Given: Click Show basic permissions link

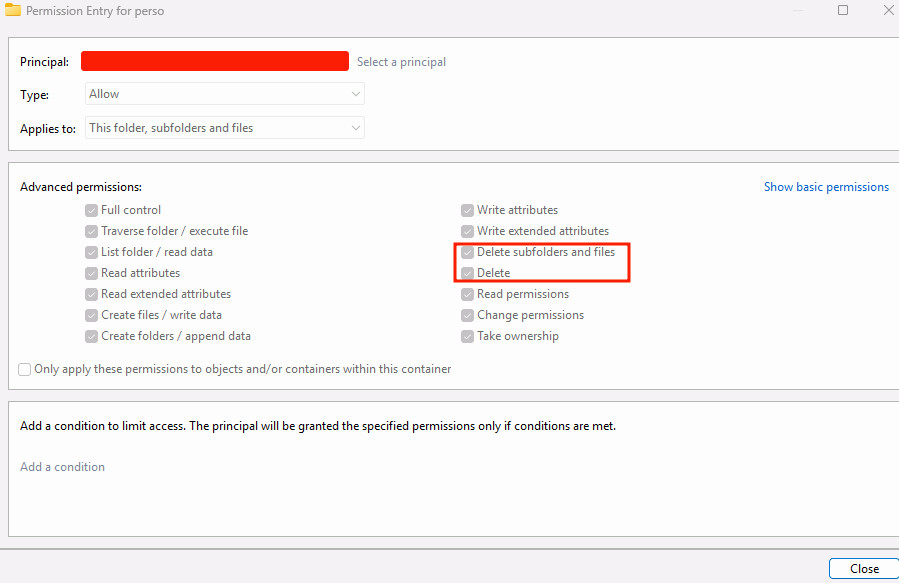Looking at the screenshot, I should click(826, 187).
